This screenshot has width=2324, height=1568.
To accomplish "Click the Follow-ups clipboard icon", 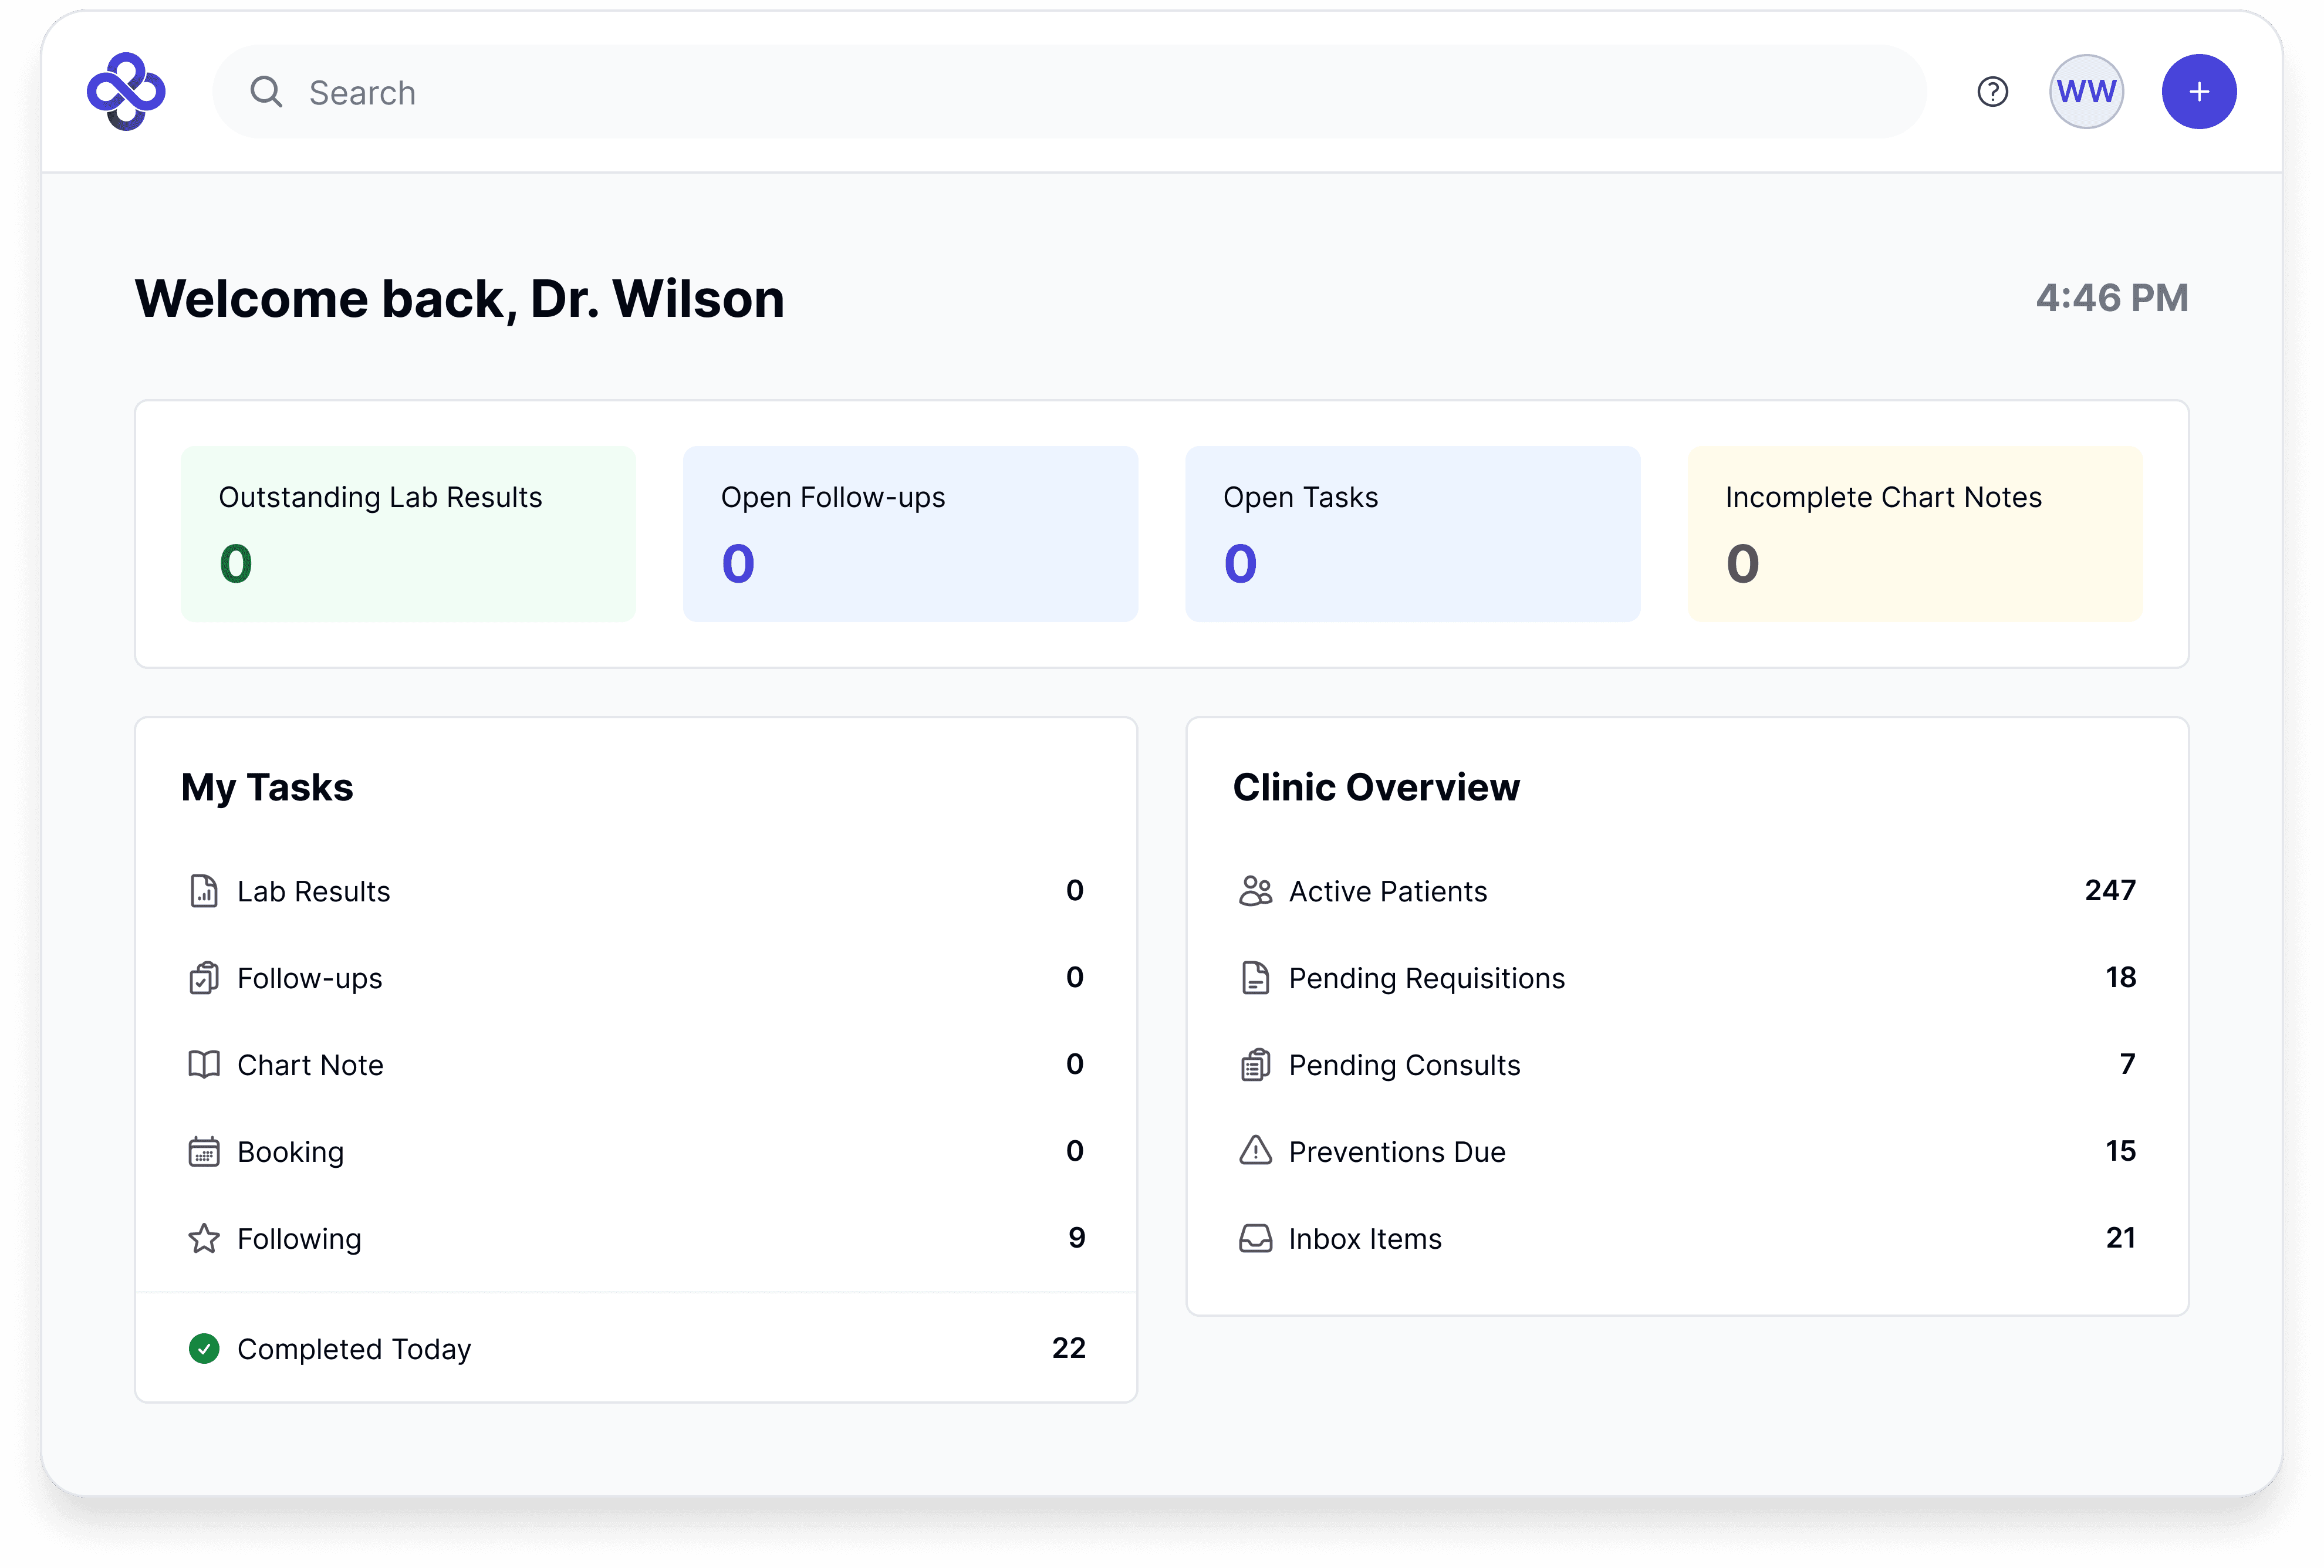I will click(x=204, y=978).
